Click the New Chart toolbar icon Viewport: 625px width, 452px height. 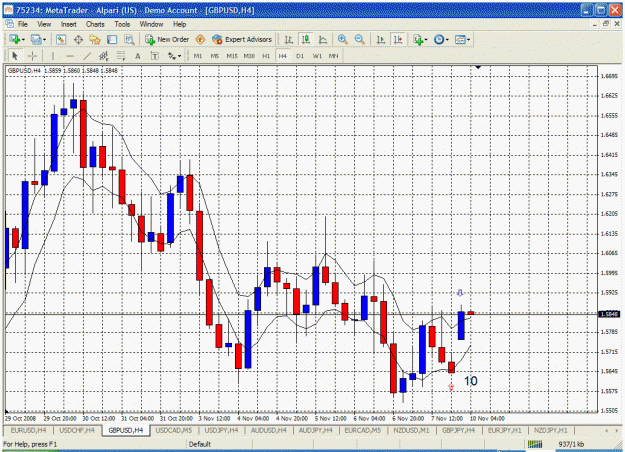click(15, 39)
